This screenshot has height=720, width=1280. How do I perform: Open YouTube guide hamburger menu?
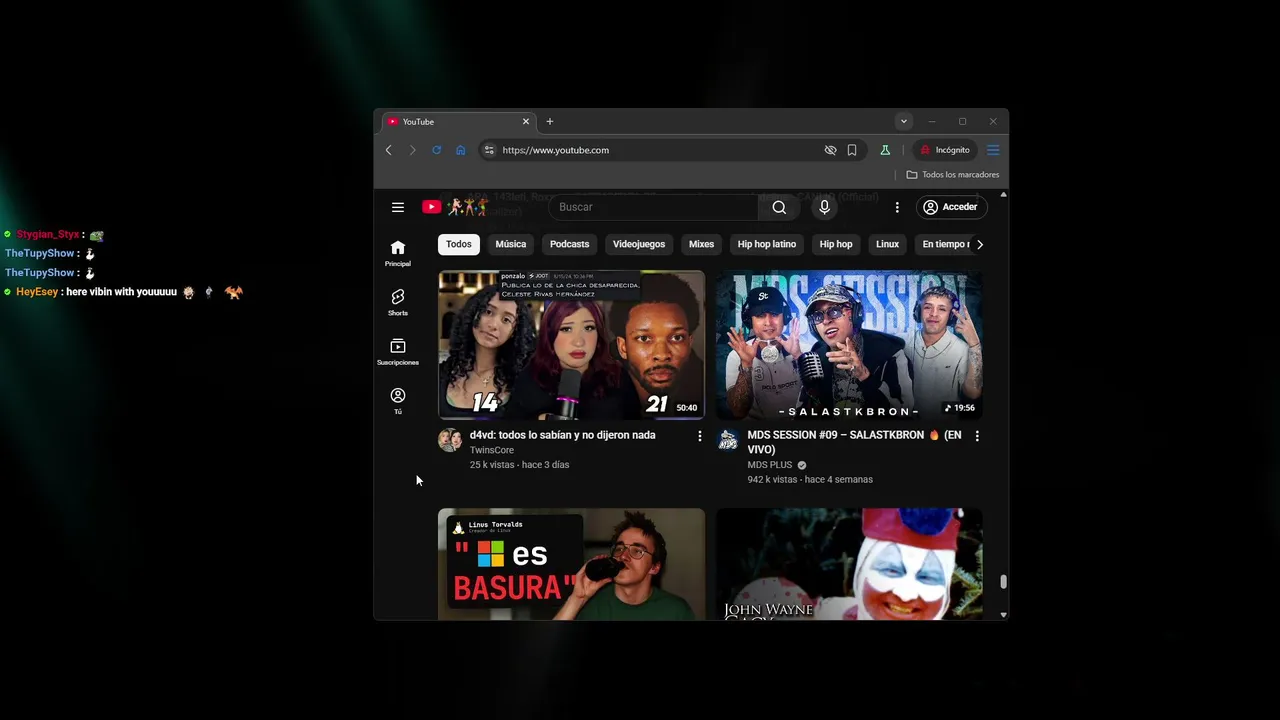pos(398,207)
